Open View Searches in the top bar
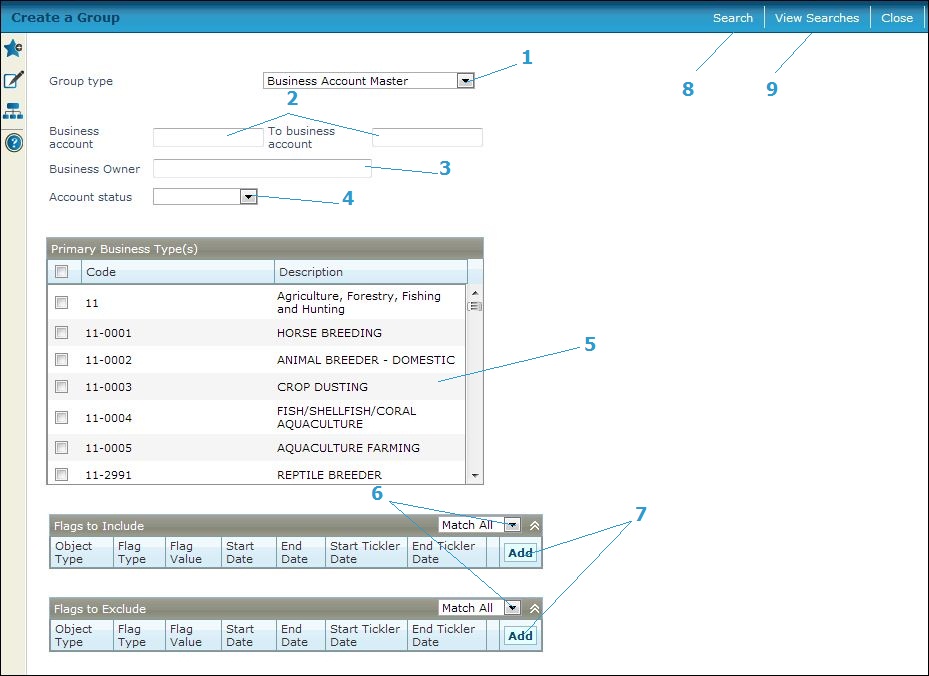This screenshot has width=929, height=676. [x=817, y=18]
